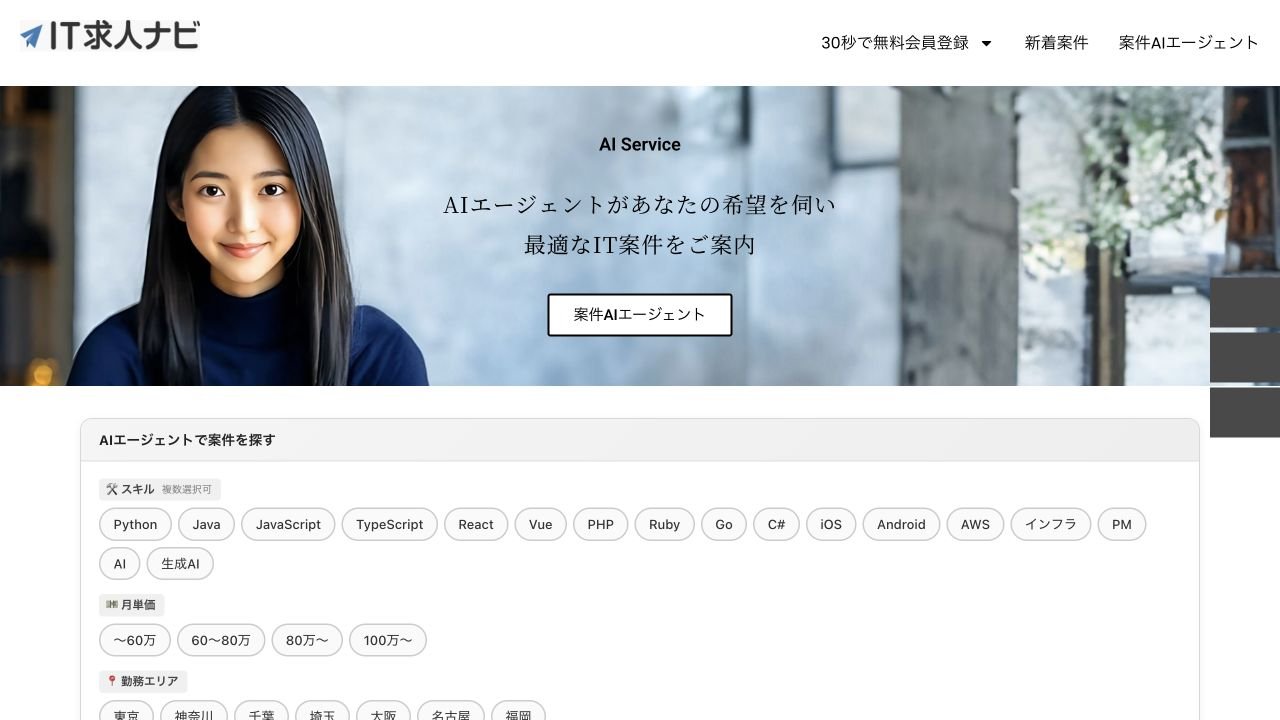Pick the 大阪 work area chip
This screenshot has height=720, width=1280.
point(383,712)
